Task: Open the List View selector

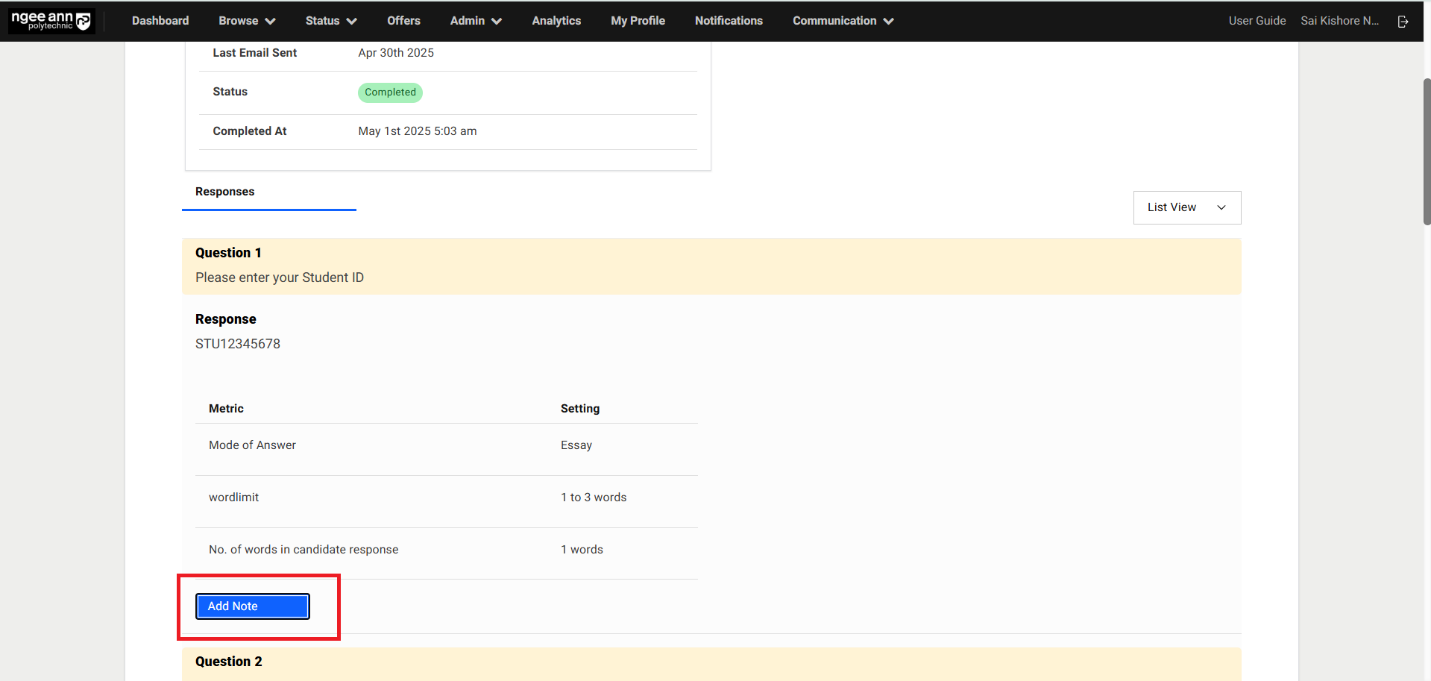Action: pyautogui.click(x=1187, y=207)
